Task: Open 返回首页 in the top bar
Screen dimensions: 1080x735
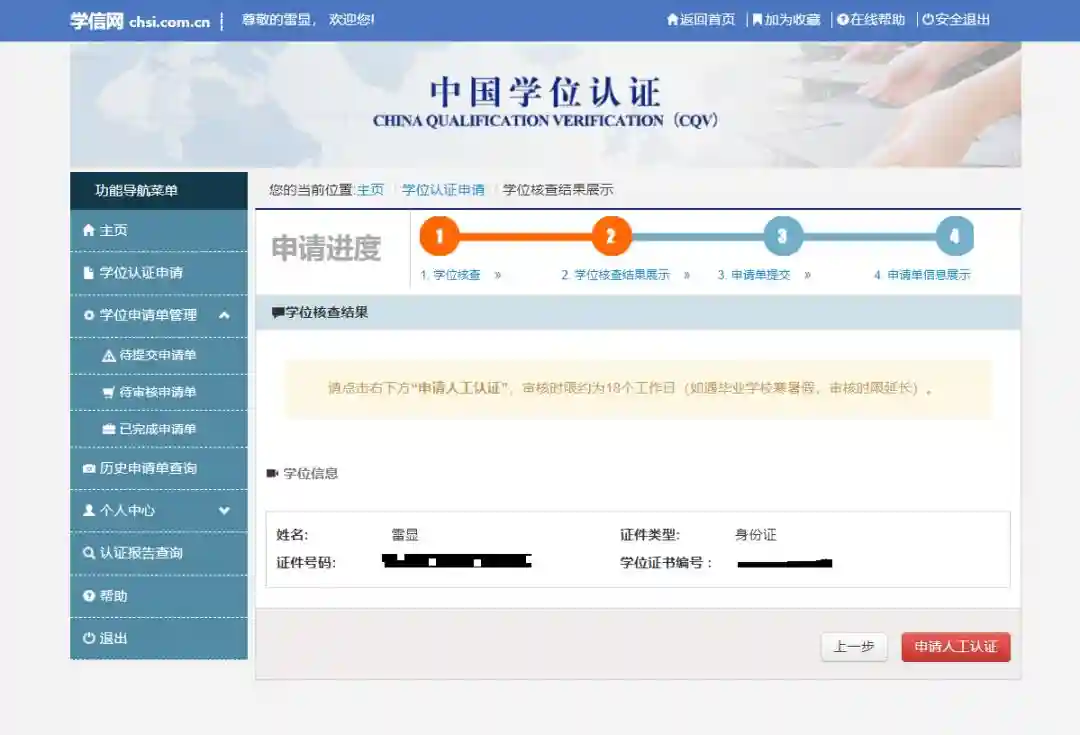Action: click(x=701, y=19)
